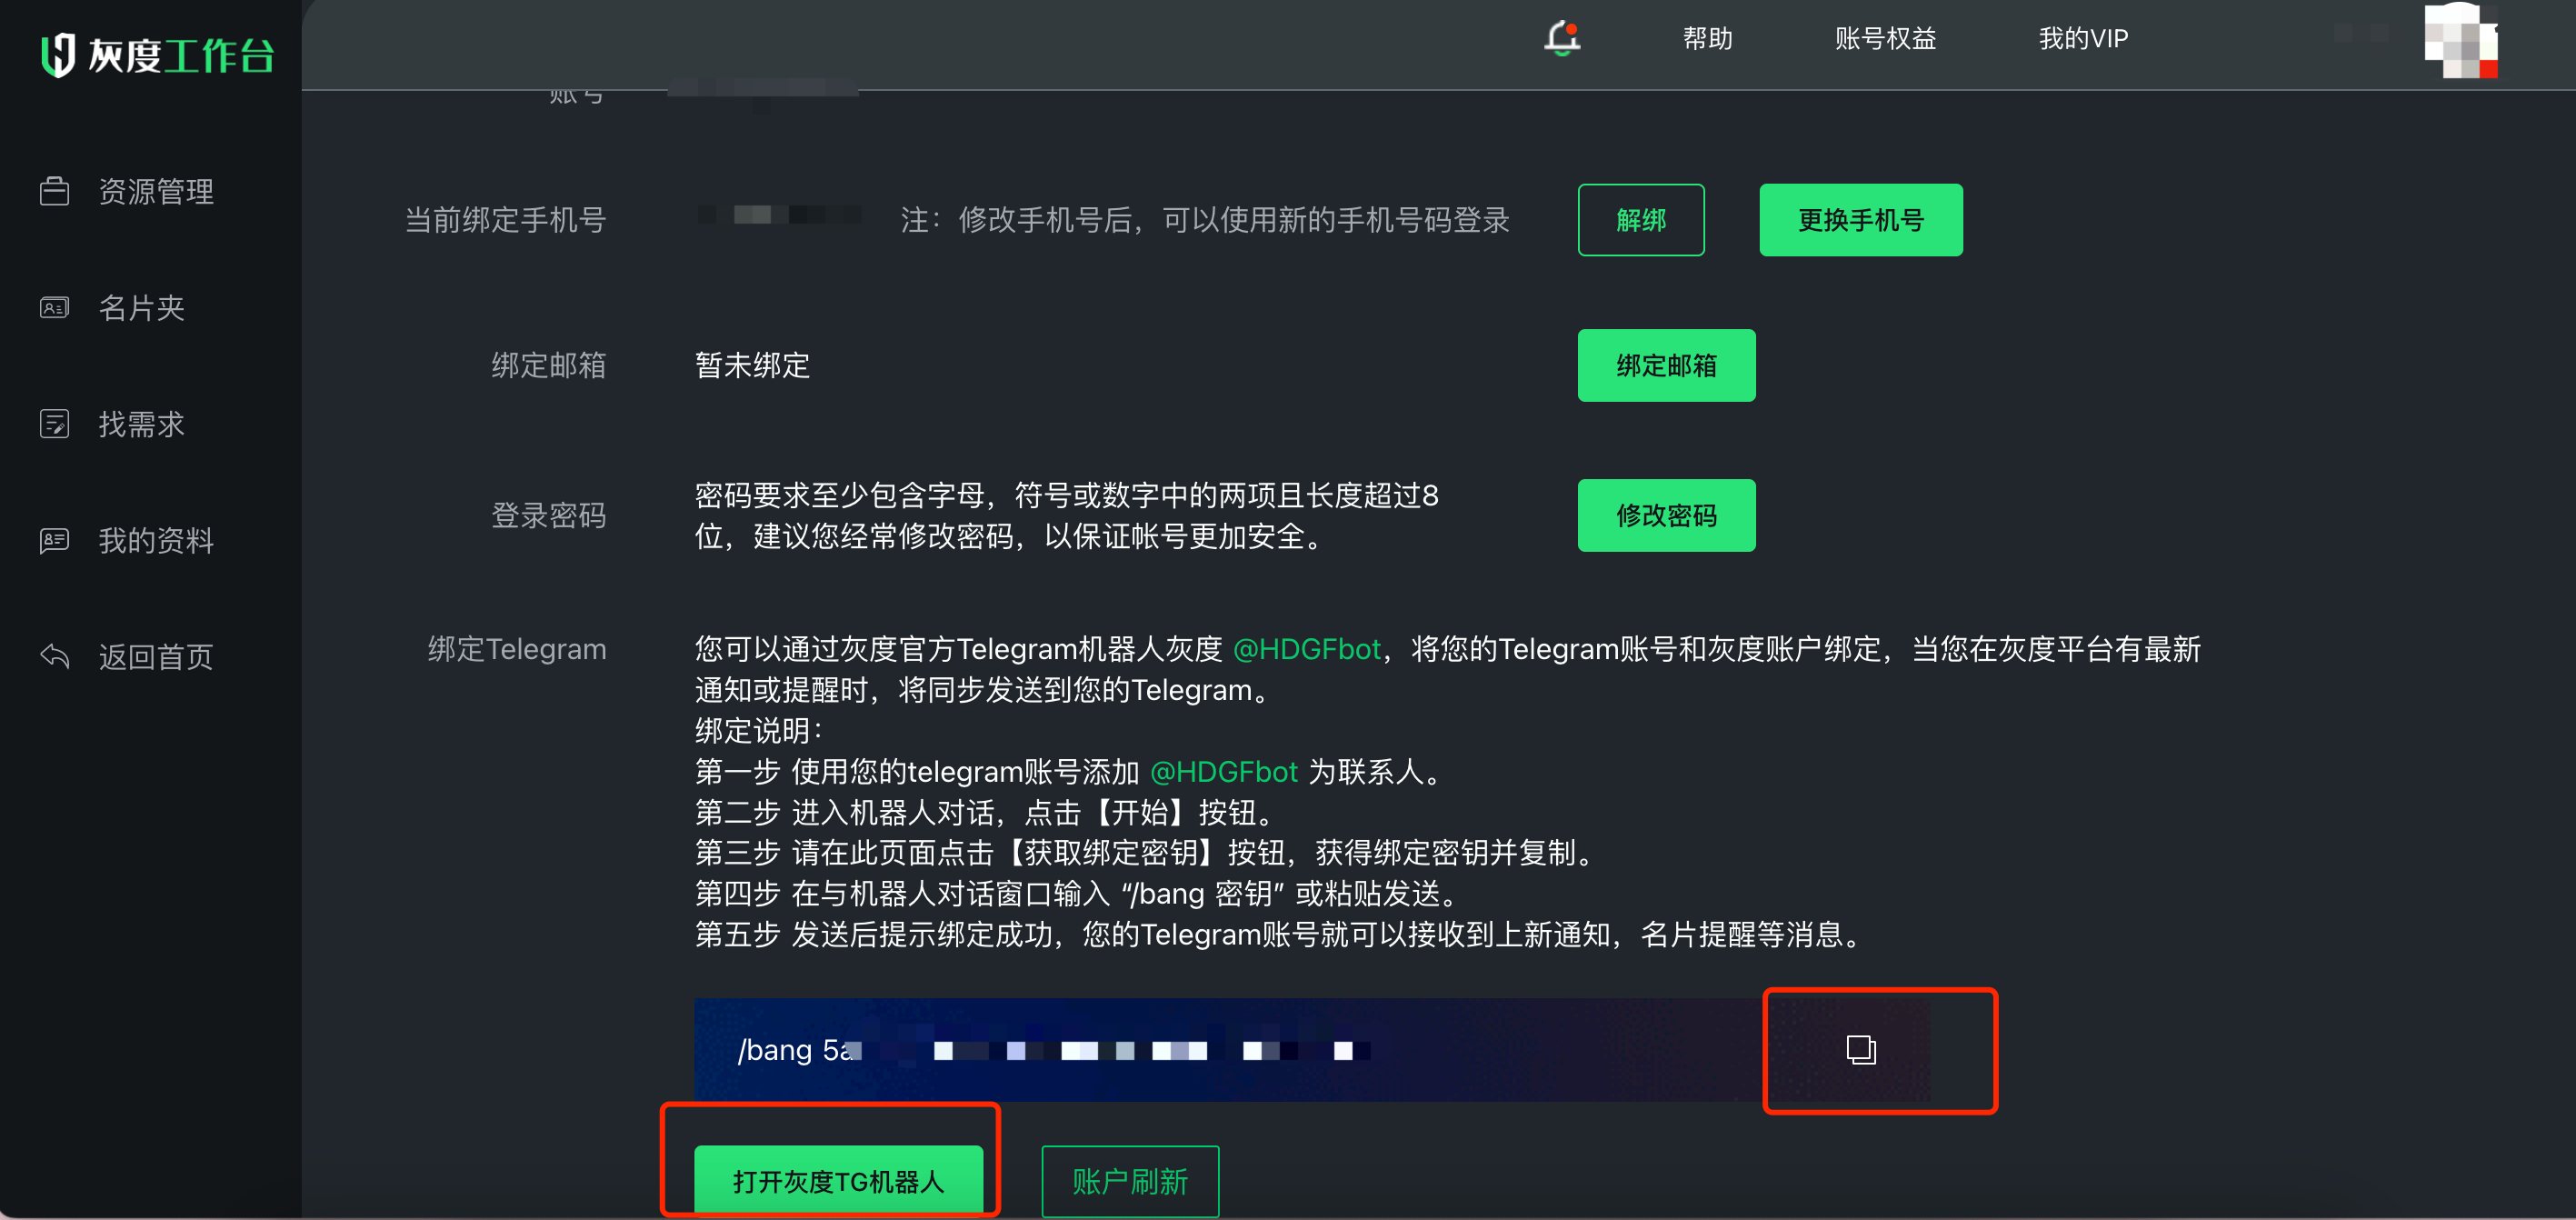
Task: Click the 我的资料 profile card icon
Action: click(54, 541)
